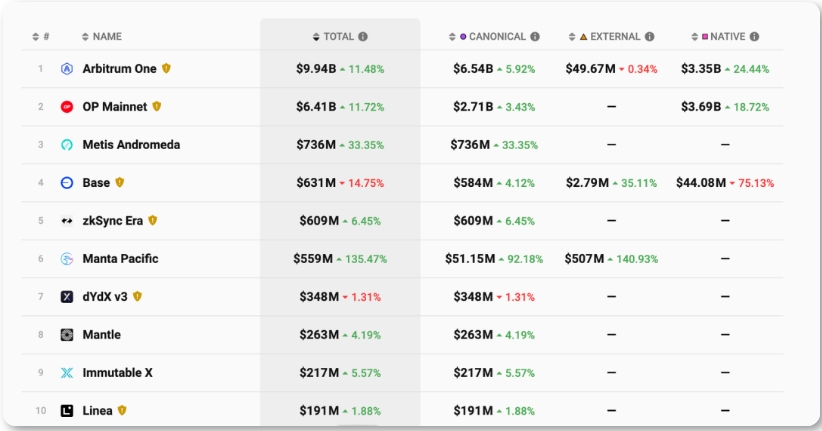Click the shield badge beside Base
The image size is (822, 431).
[x=120, y=182]
